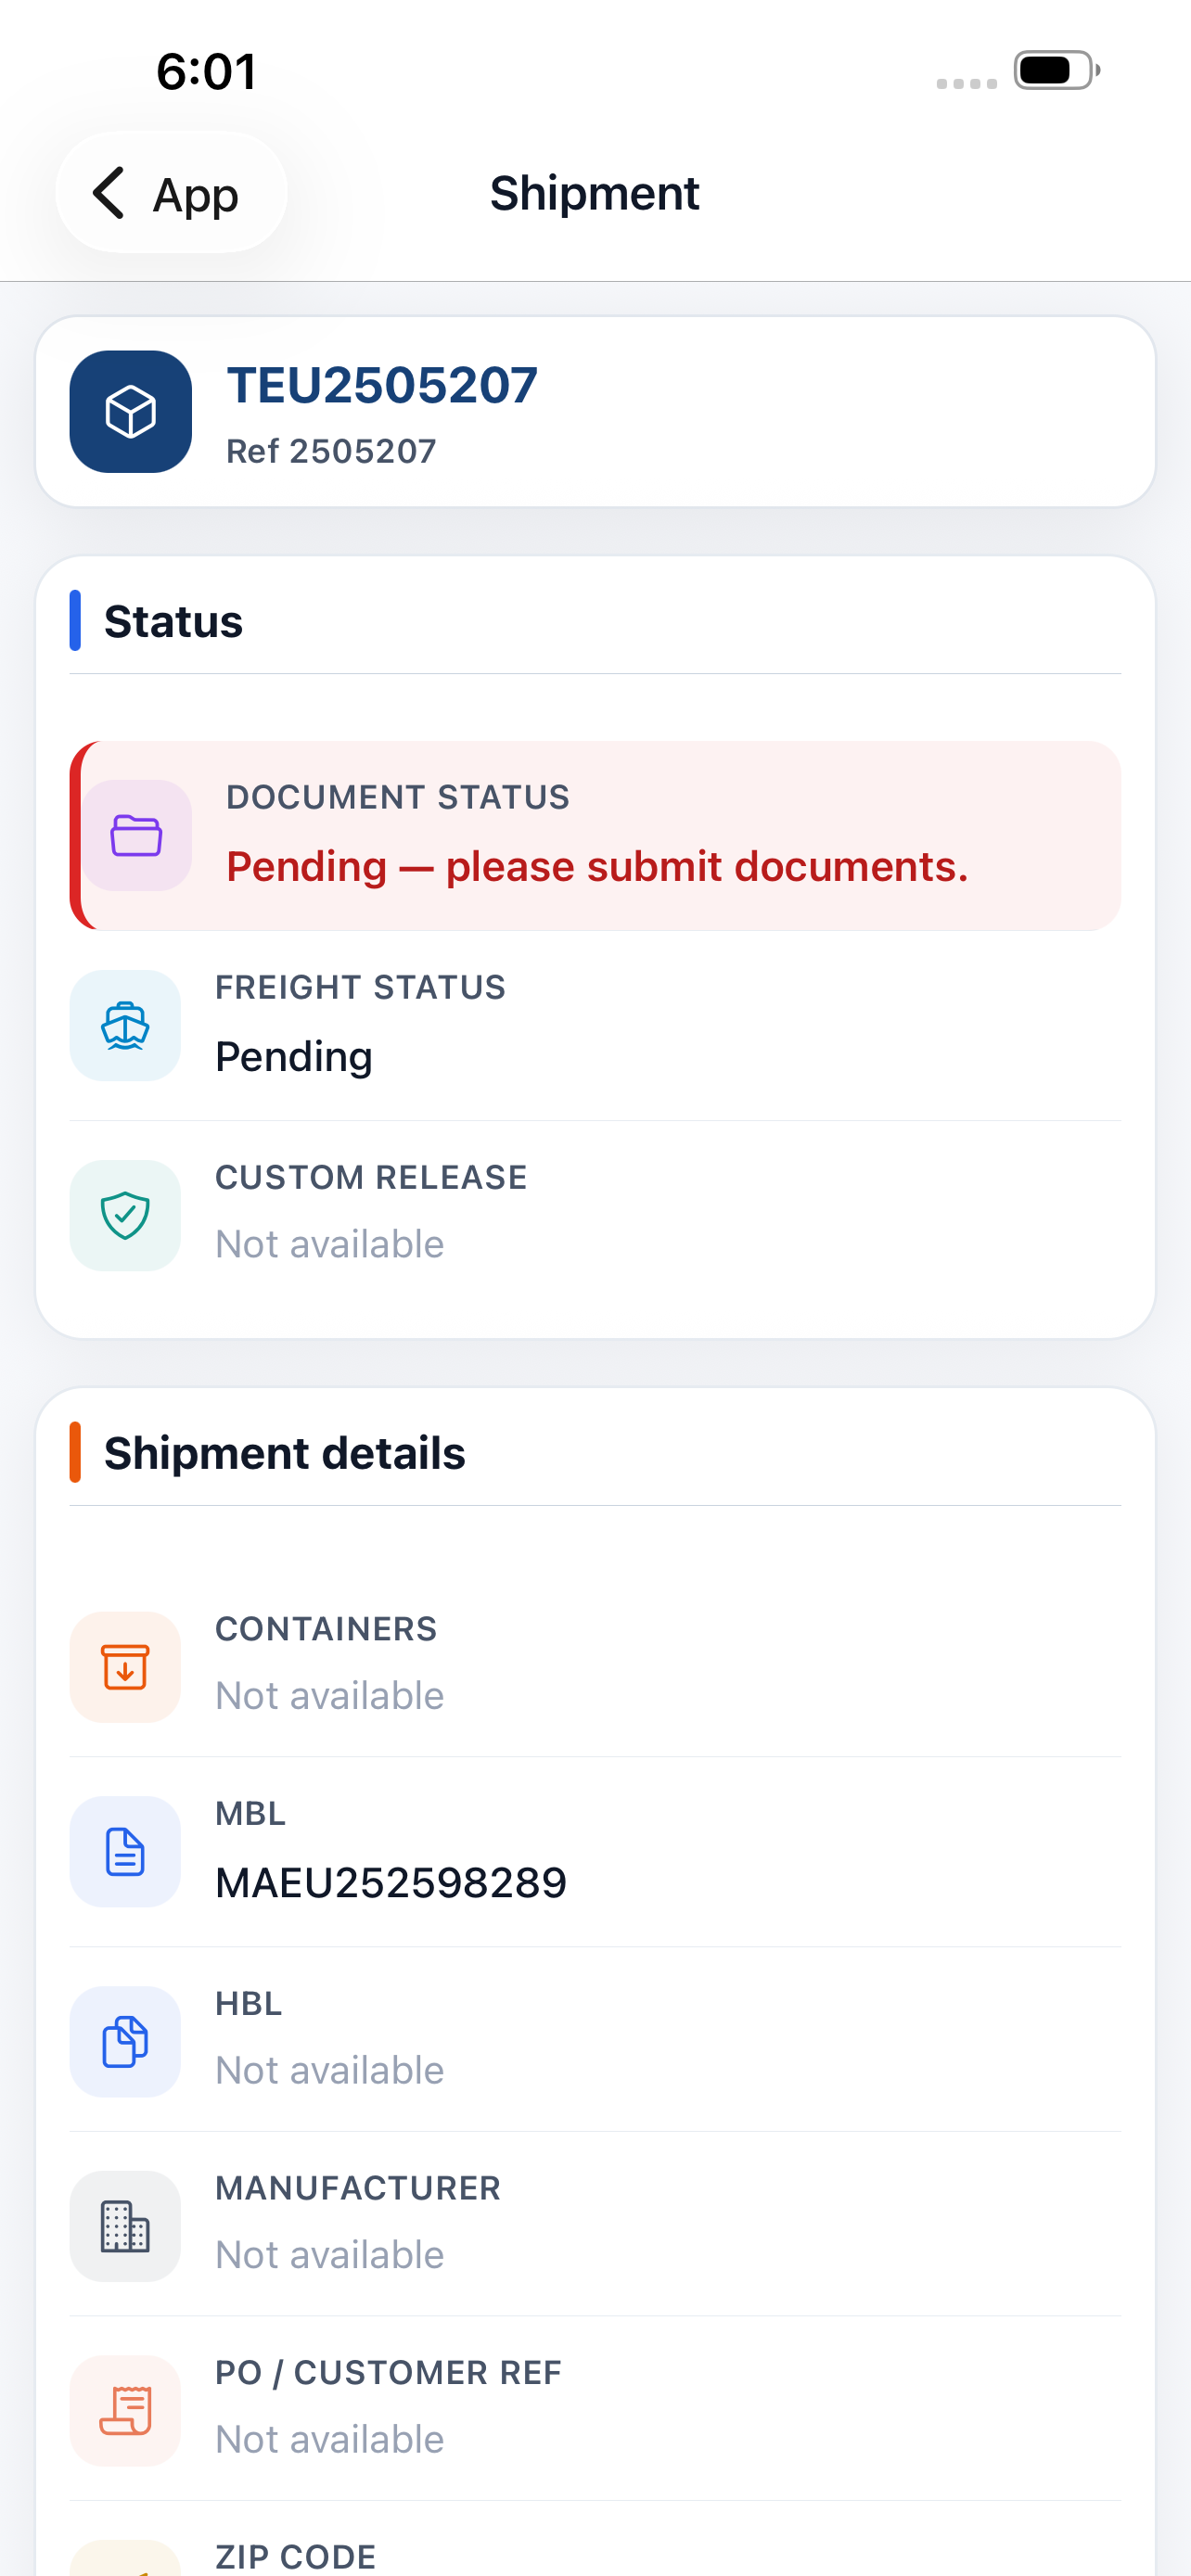
Task: Select shipment number TEU2505207 heading
Action: 382,385
